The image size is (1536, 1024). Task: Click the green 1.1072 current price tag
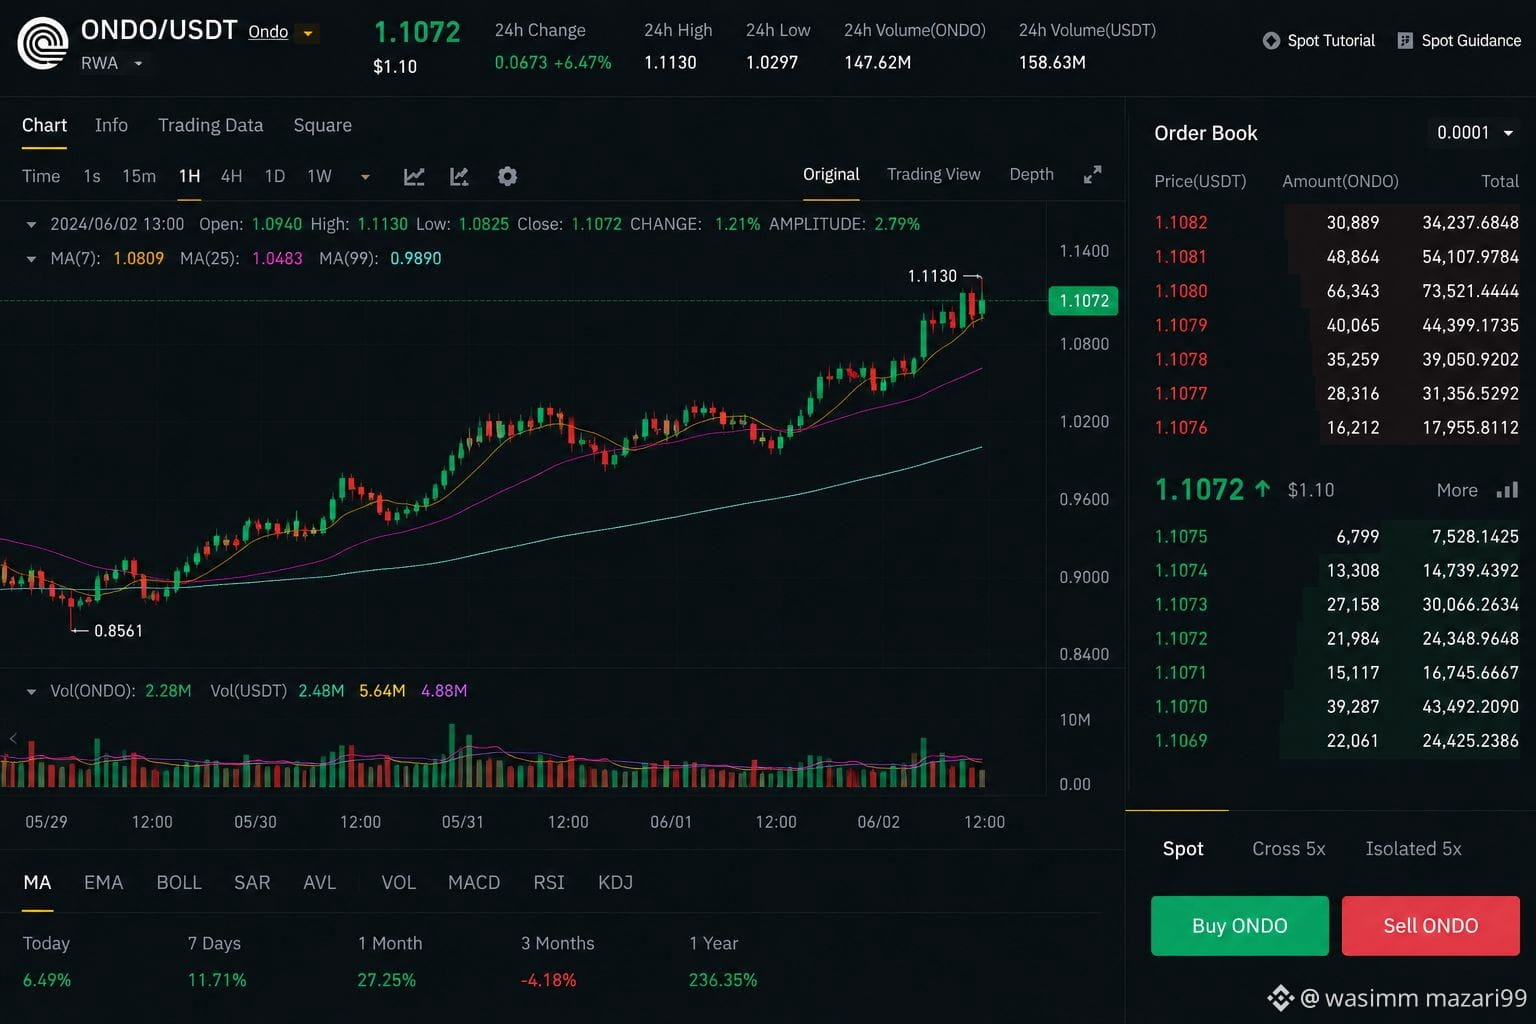pyautogui.click(x=1083, y=300)
